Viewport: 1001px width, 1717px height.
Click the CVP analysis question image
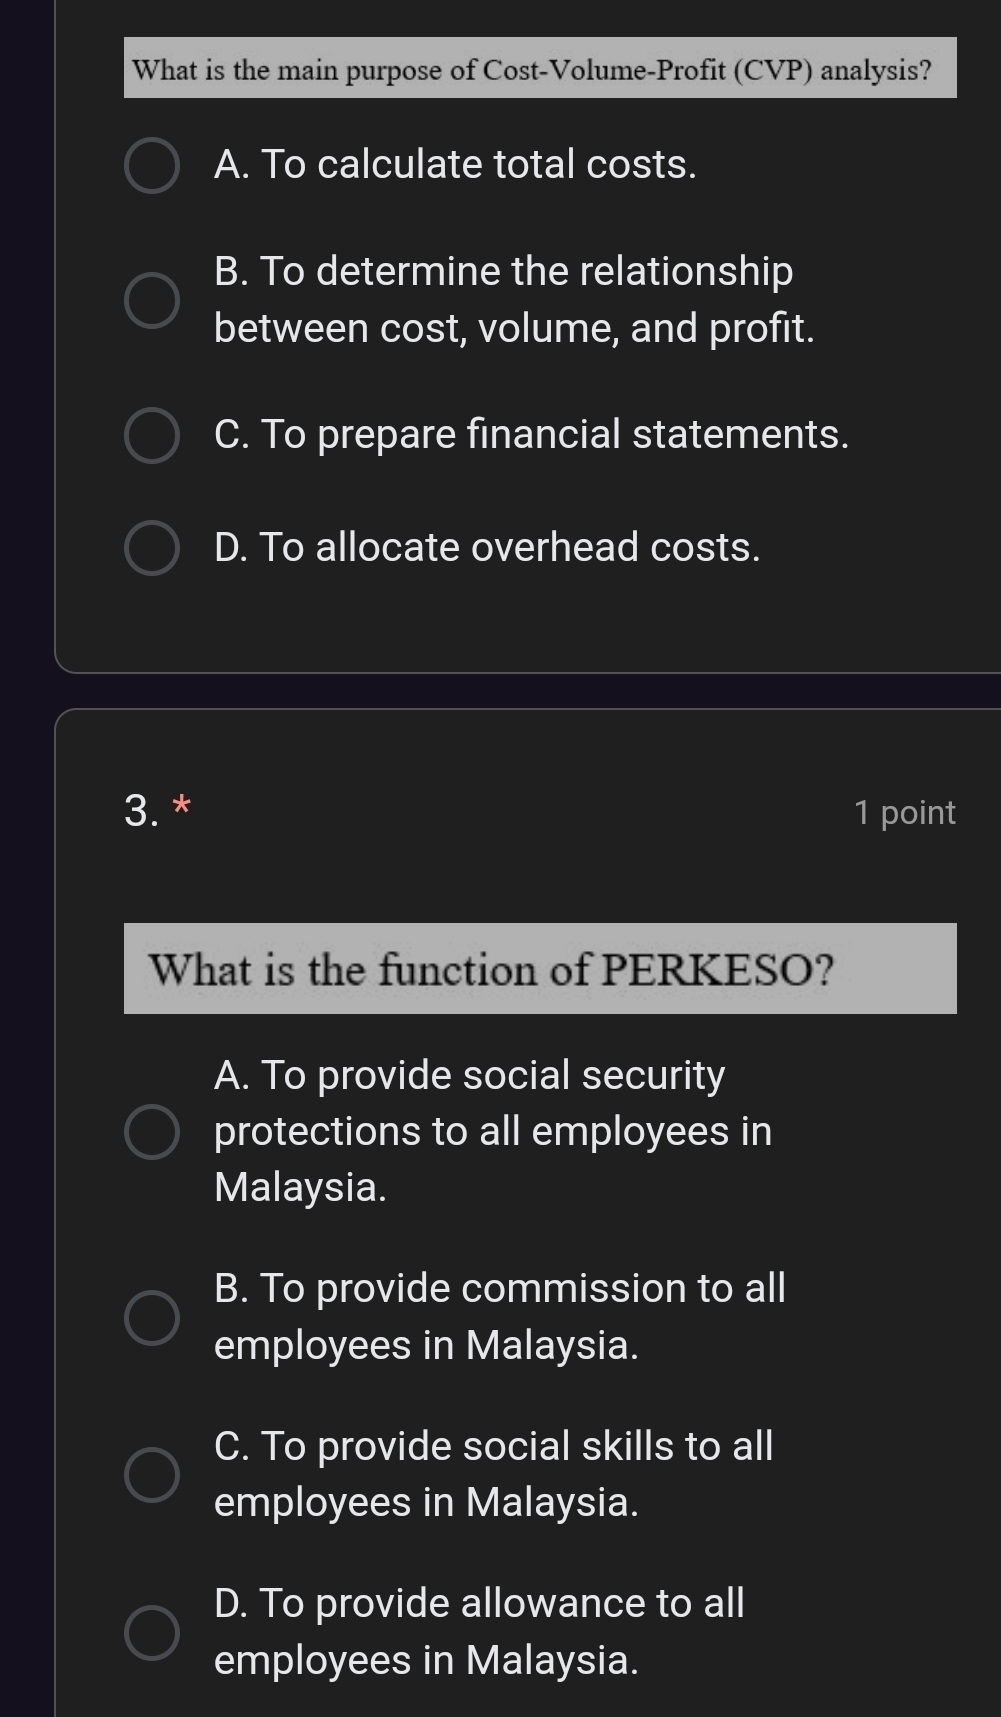[x=540, y=68]
